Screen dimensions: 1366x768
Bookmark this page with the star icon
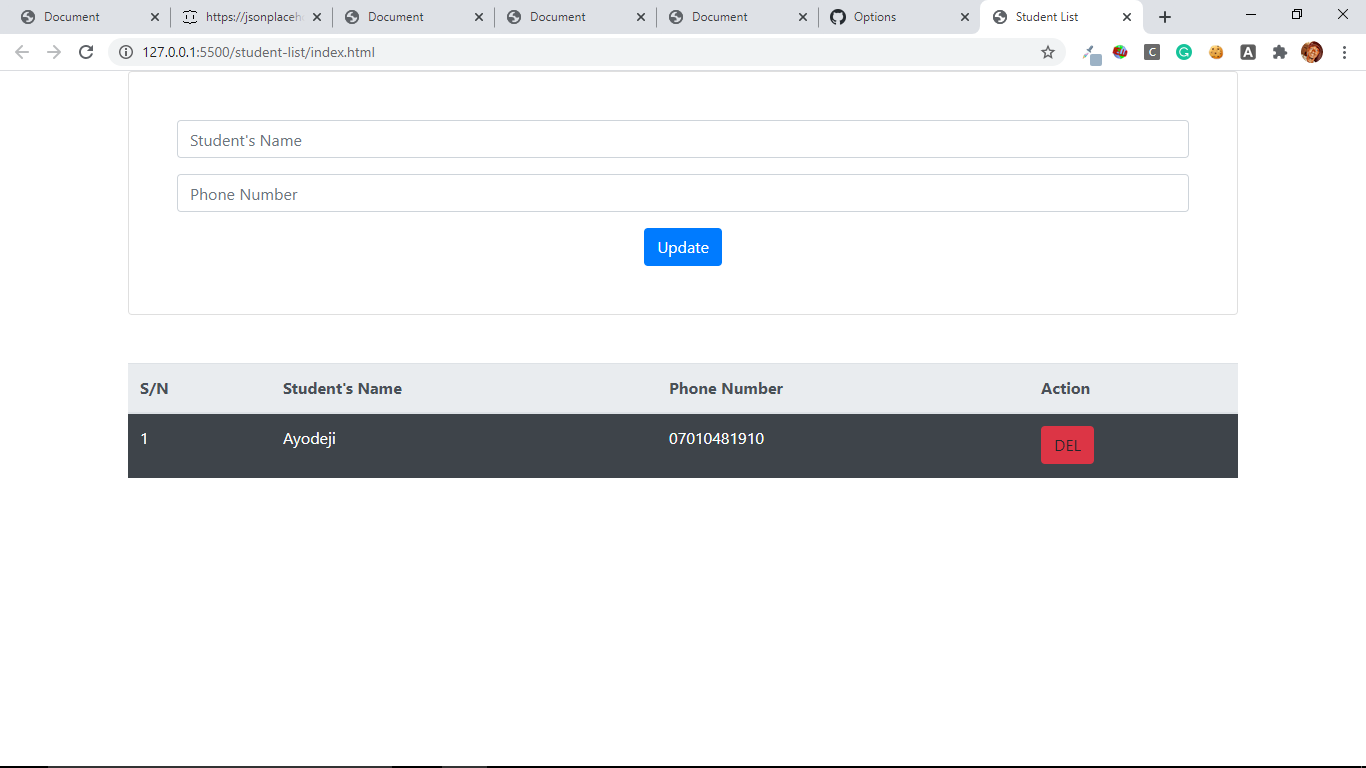point(1048,52)
